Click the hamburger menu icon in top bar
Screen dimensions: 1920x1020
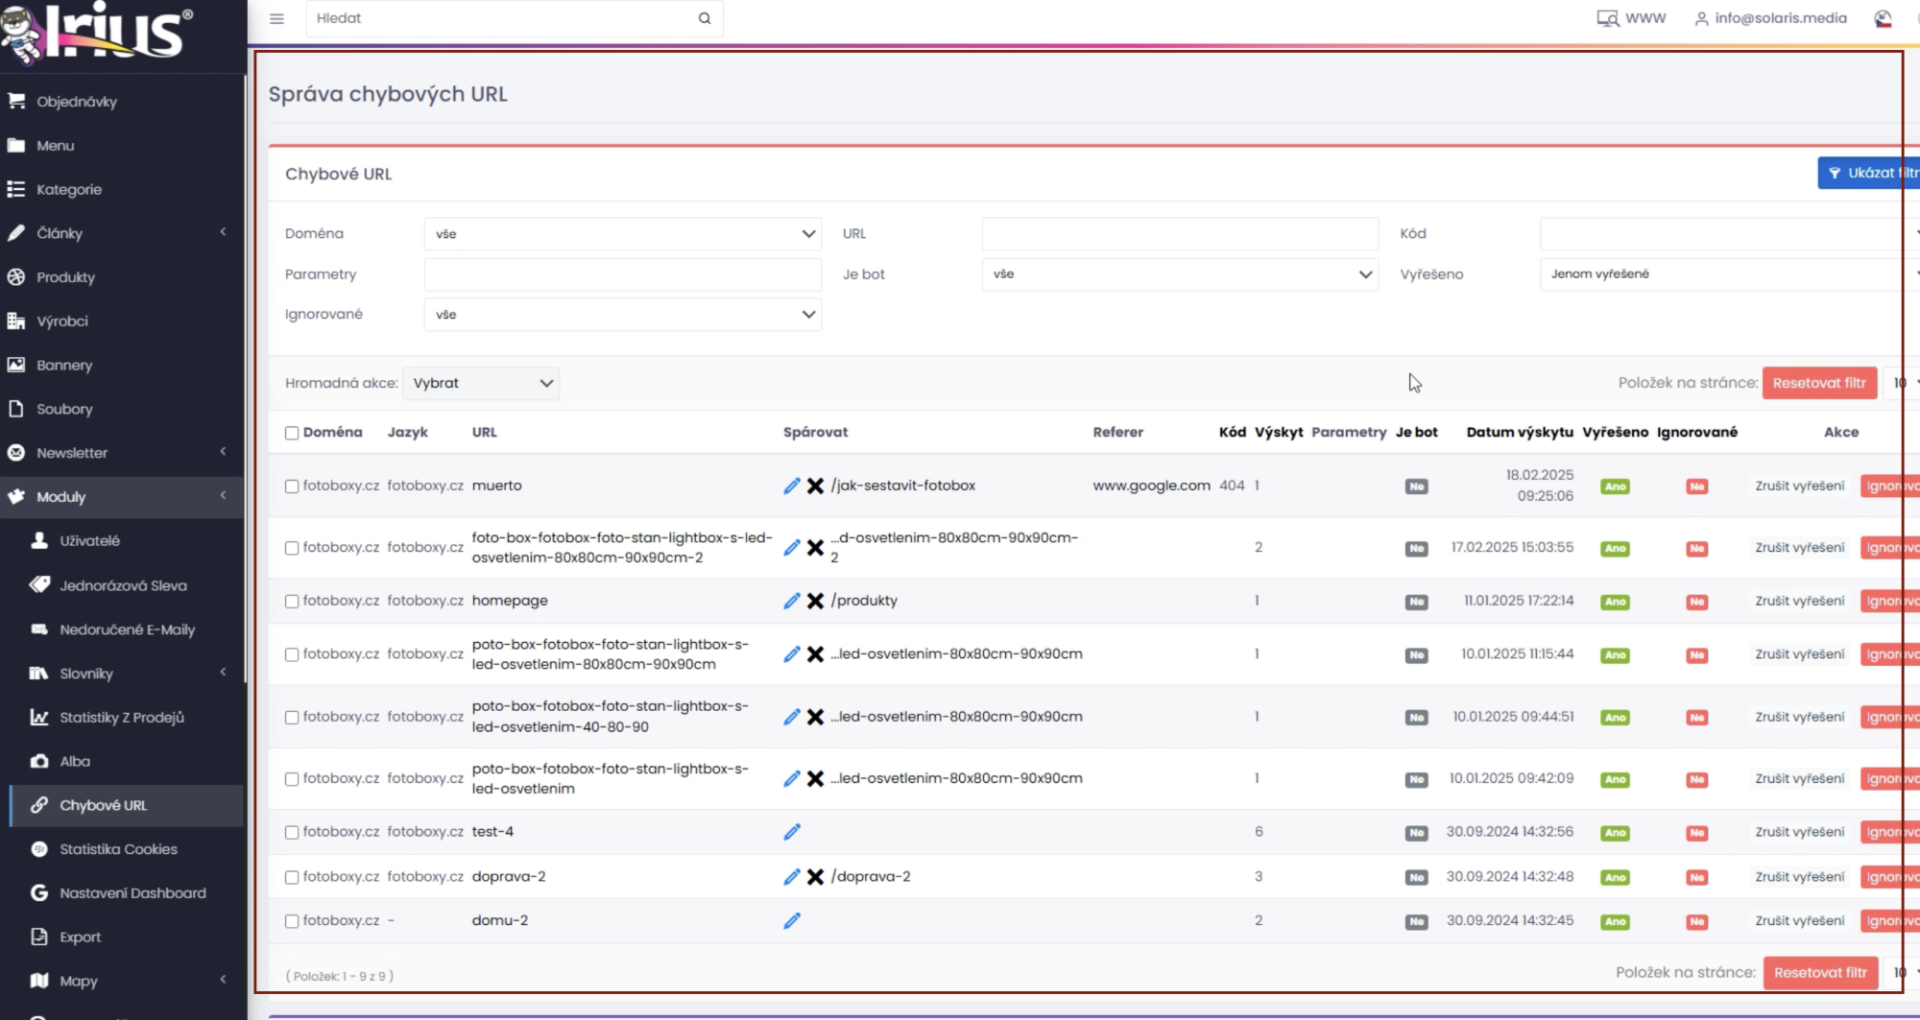[x=277, y=18]
